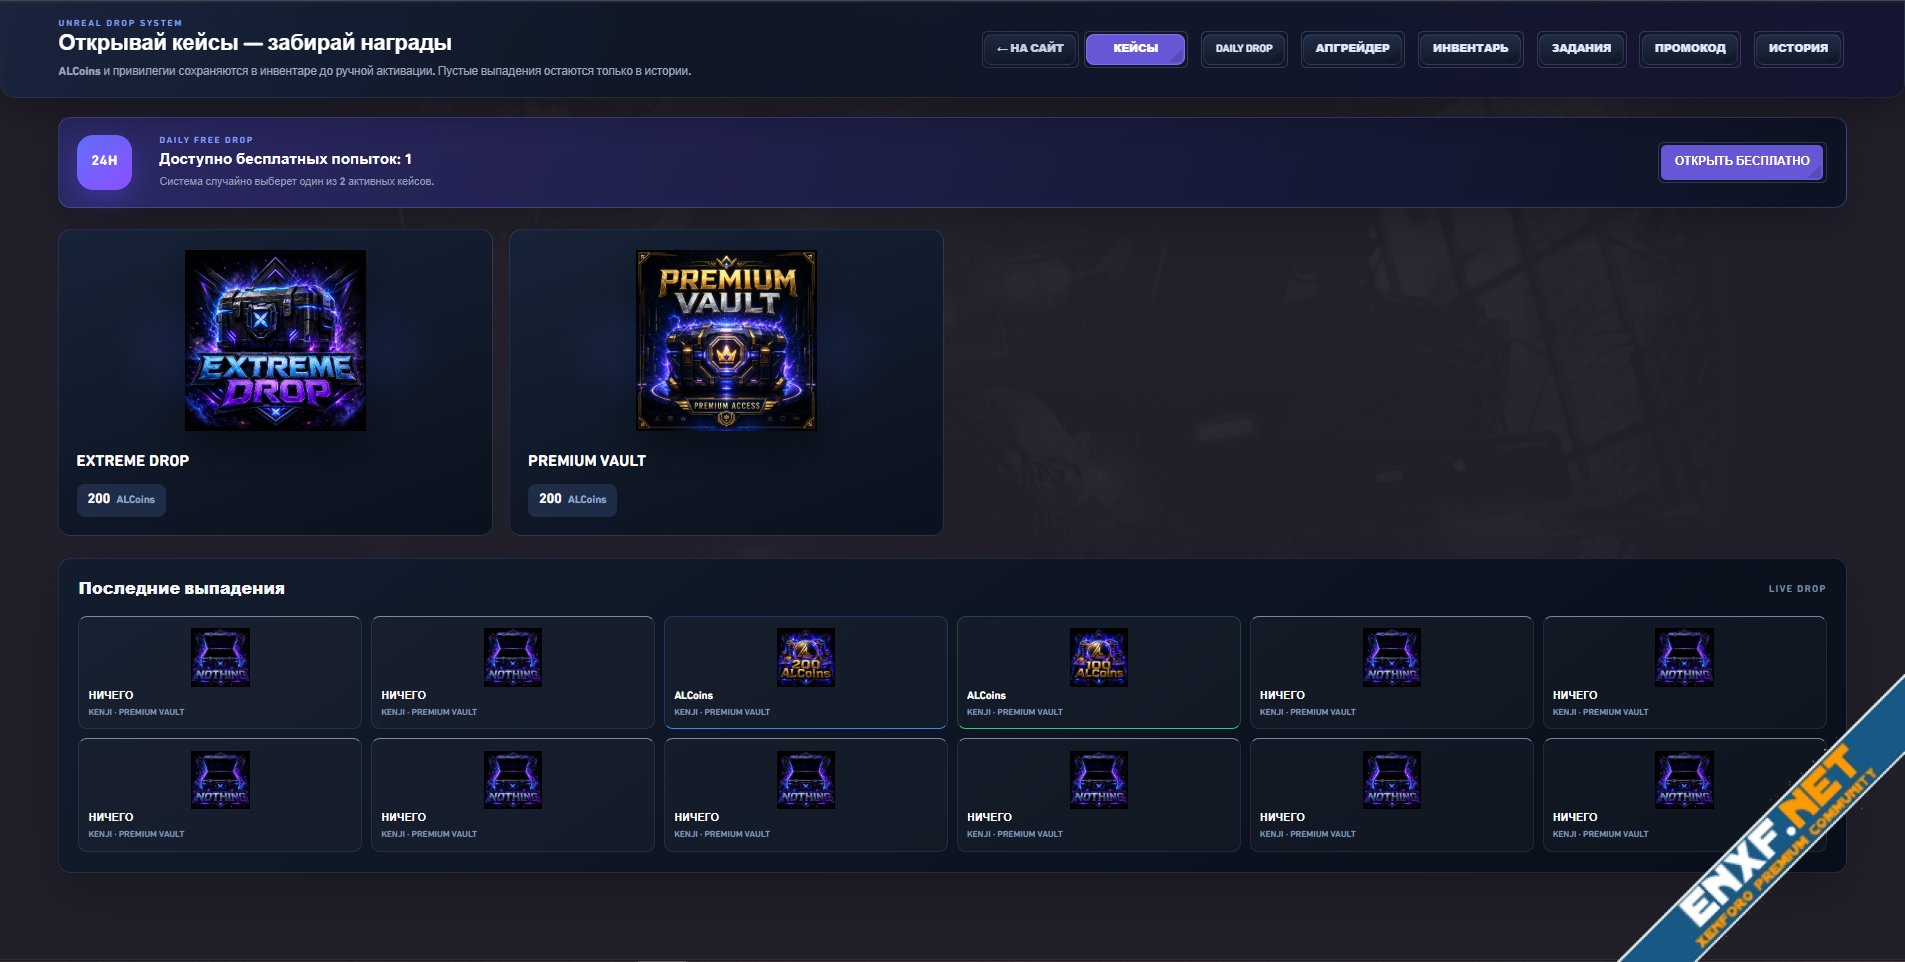
Task: Open the Extreme Drop case image
Action: click(275, 340)
